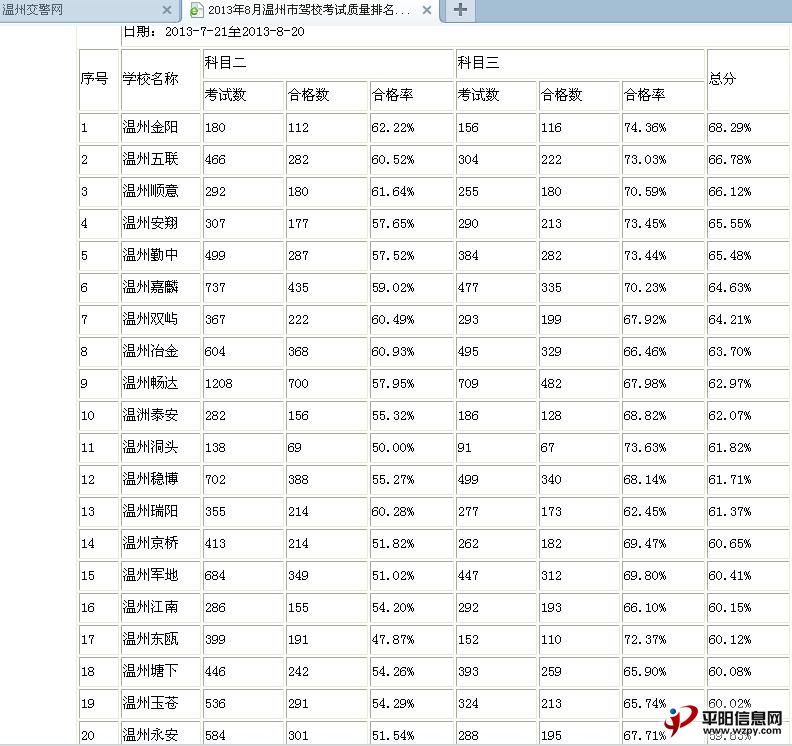Click the 61.64% pass rate for 温州顺意

pos(393,191)
